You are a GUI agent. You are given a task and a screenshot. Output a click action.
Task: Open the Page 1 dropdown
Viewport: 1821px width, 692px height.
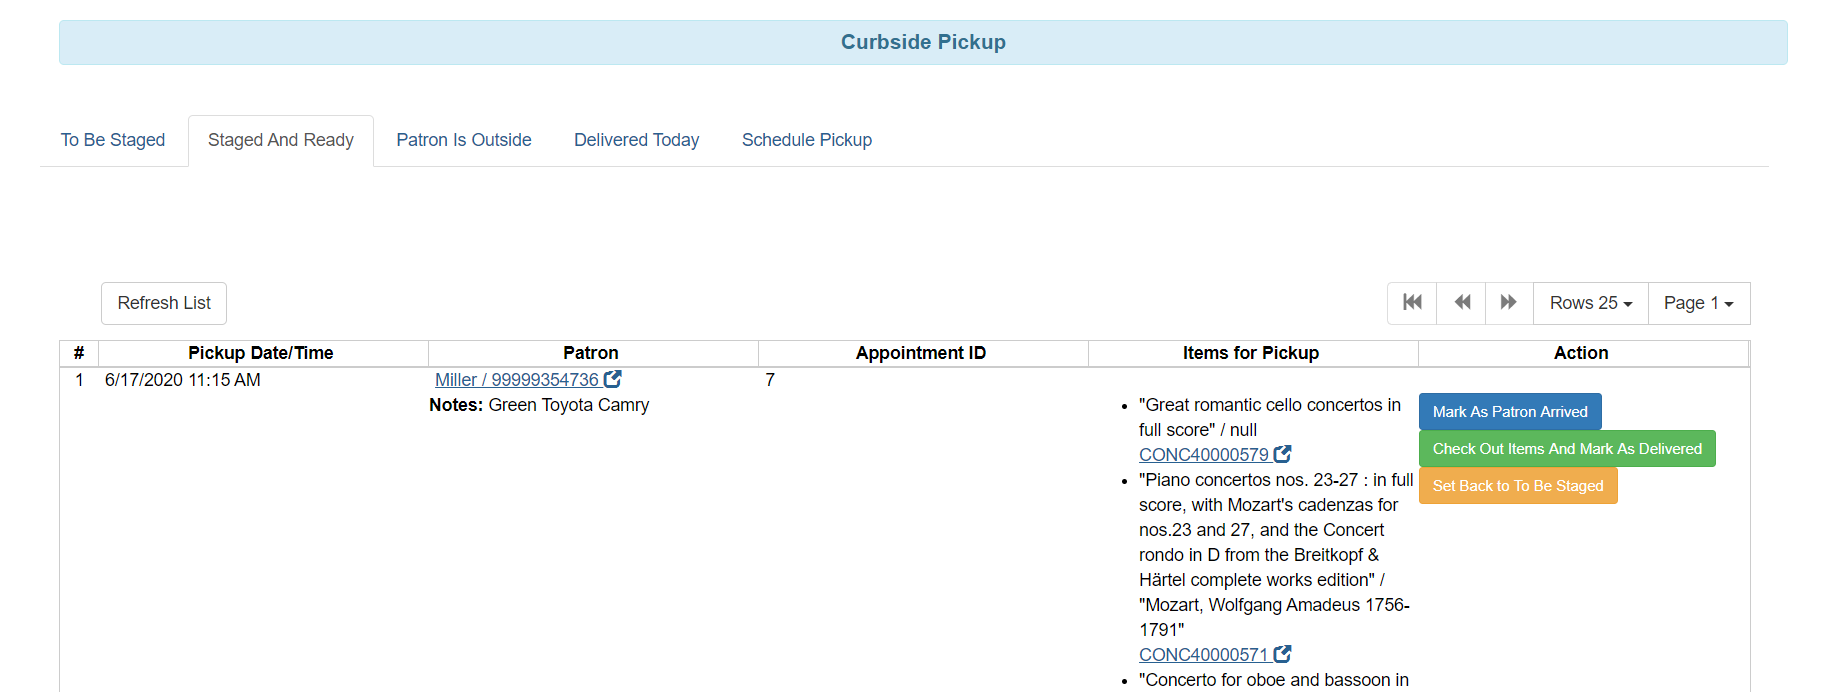[x=1698, y=303]
